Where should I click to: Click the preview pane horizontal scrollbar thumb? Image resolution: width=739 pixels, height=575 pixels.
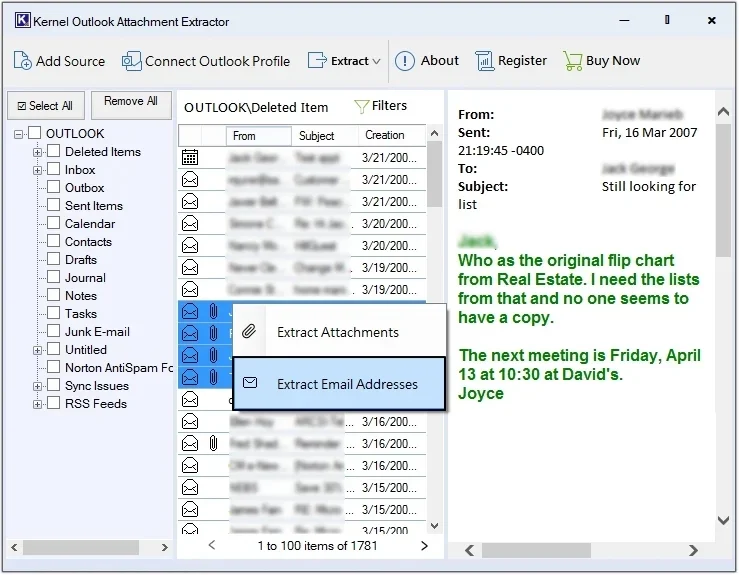(536, 550)
